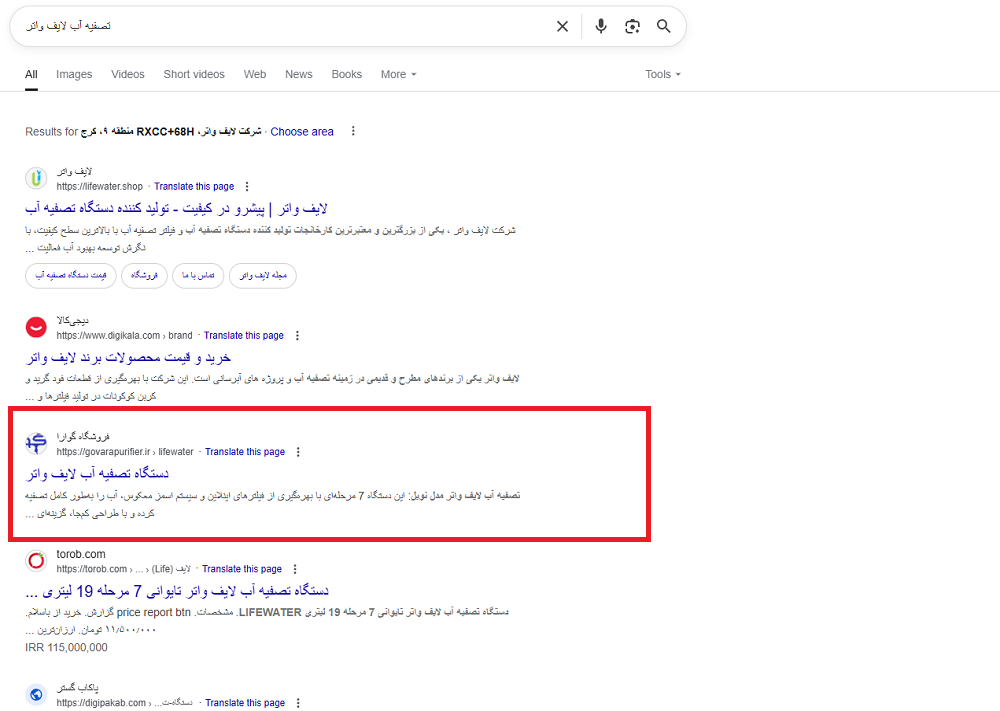Click the فروشگاه sitelink chip
Viewport: 1000px width, 711px height.
pyautogui.click(x=144, y=275)
